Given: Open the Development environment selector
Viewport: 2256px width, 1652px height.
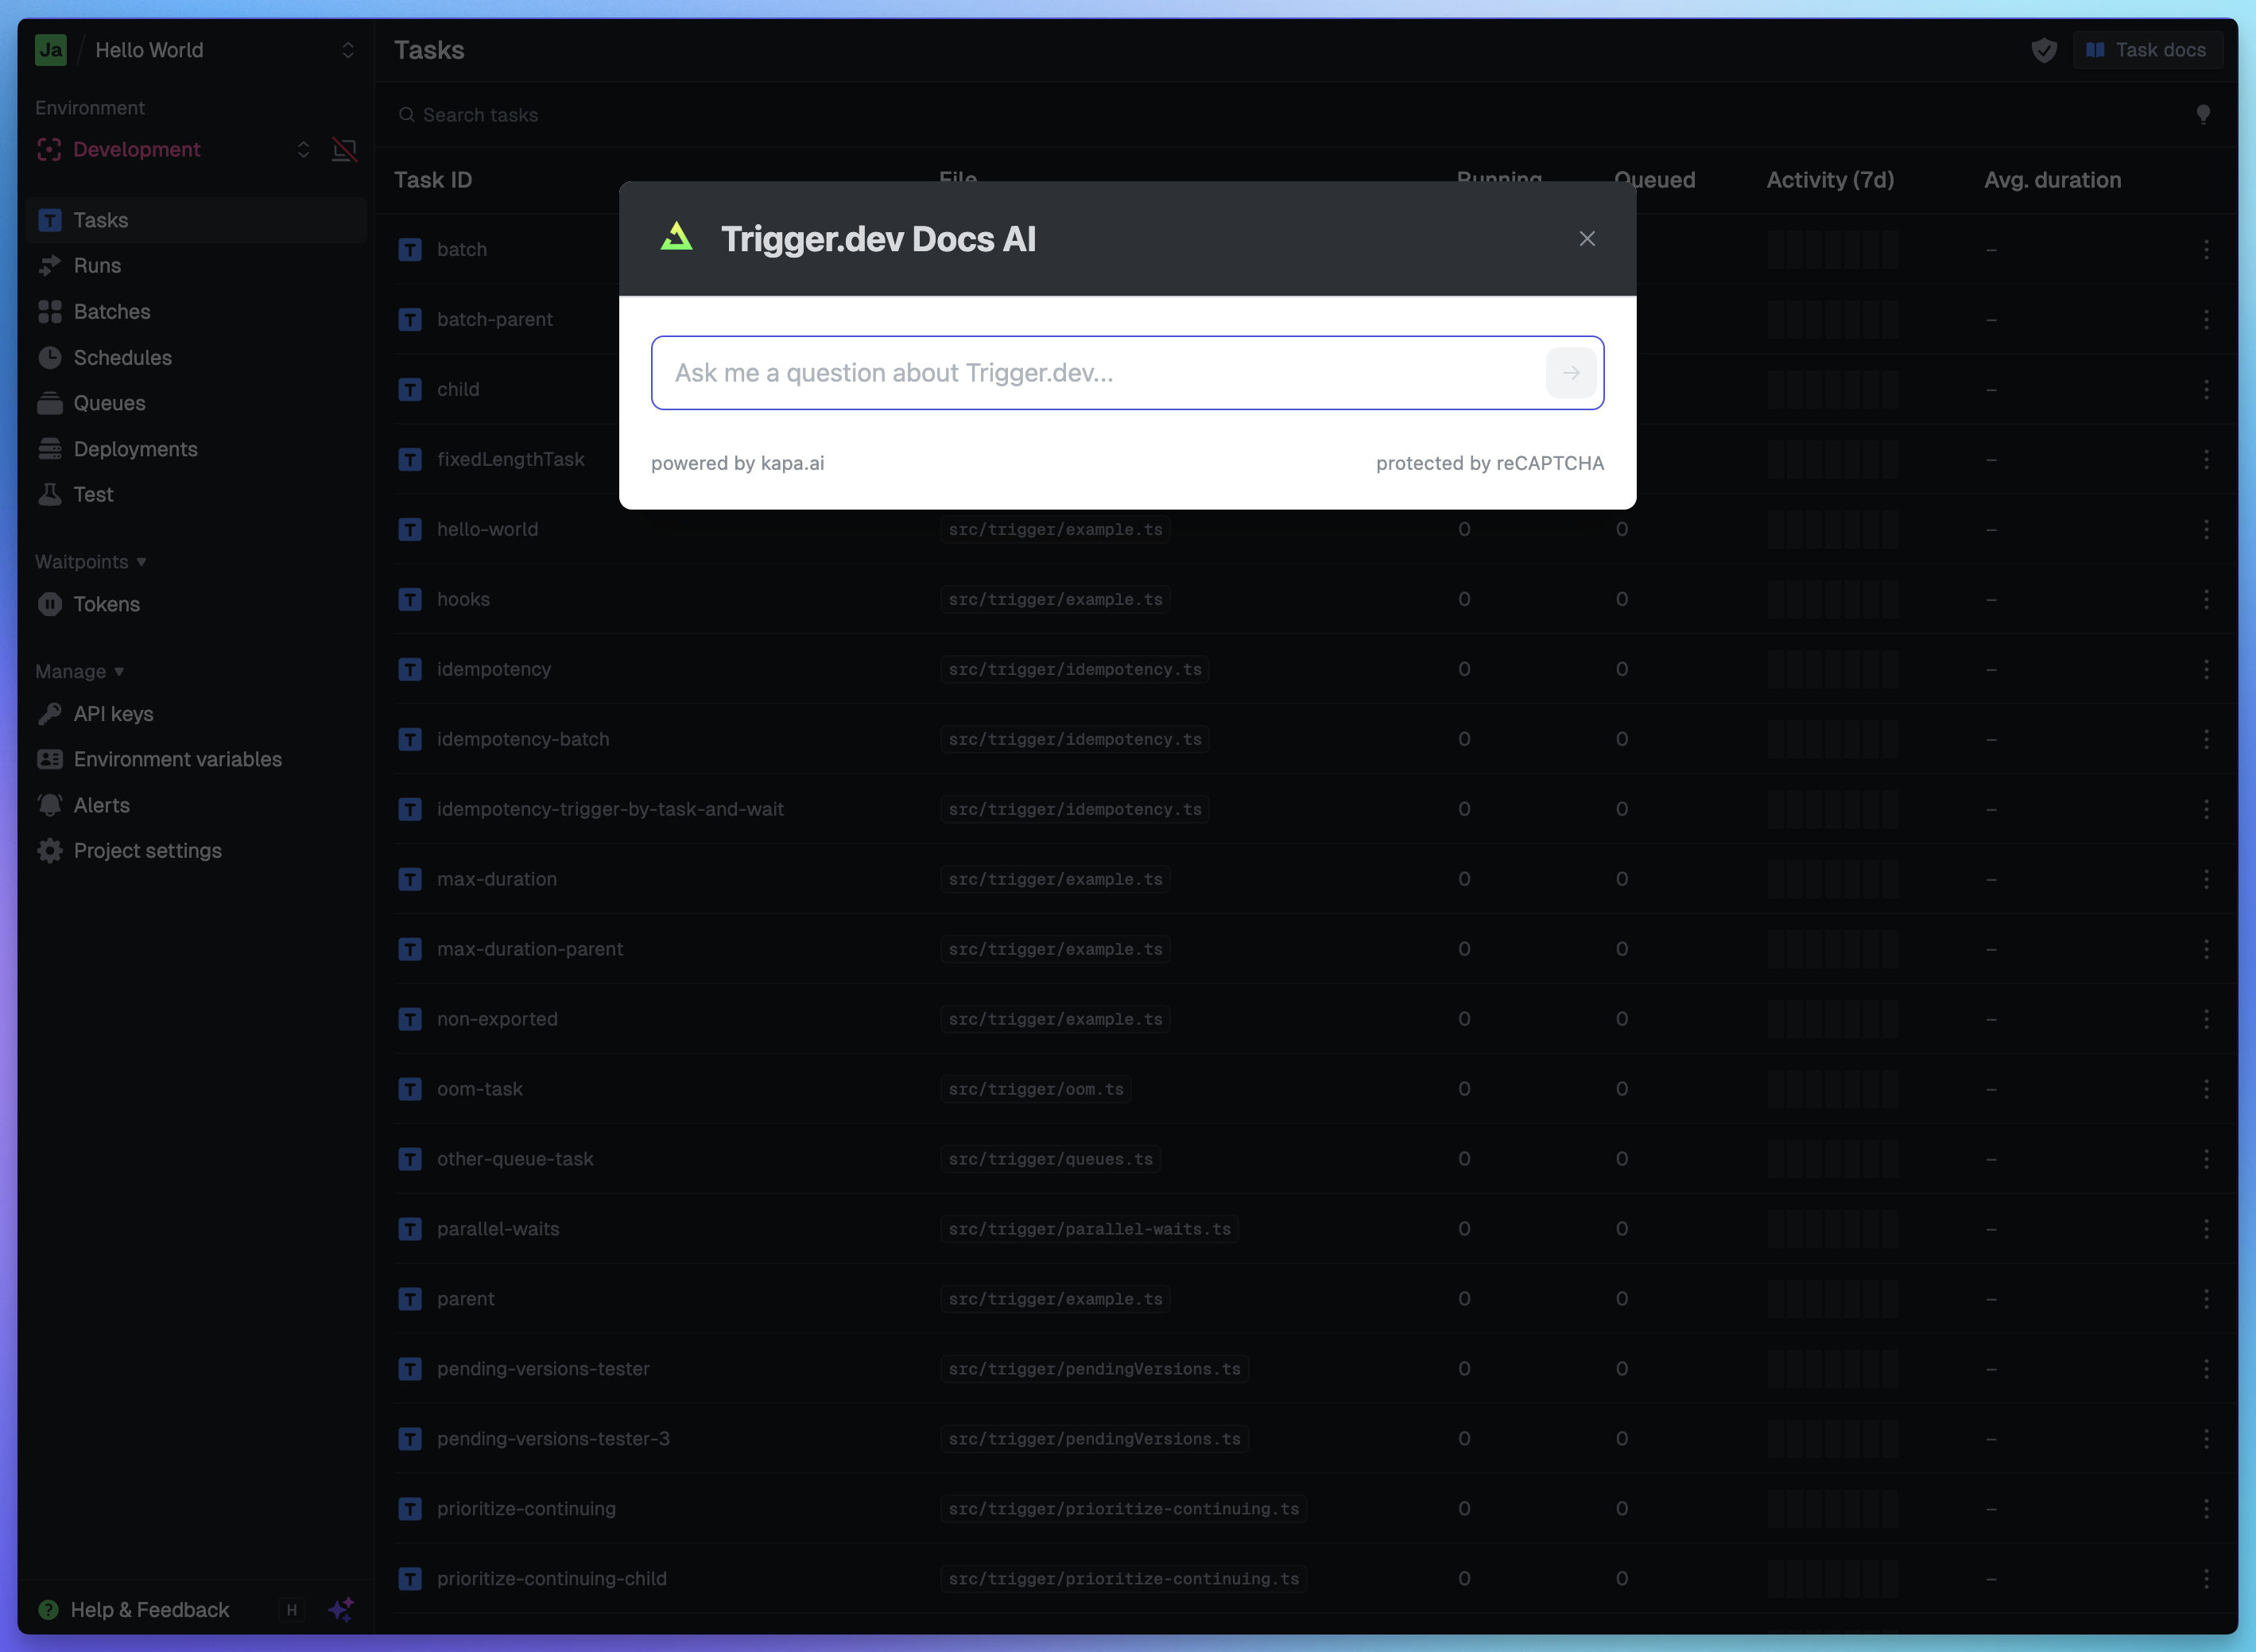Looking at the screenshot, I should (173, 150).
